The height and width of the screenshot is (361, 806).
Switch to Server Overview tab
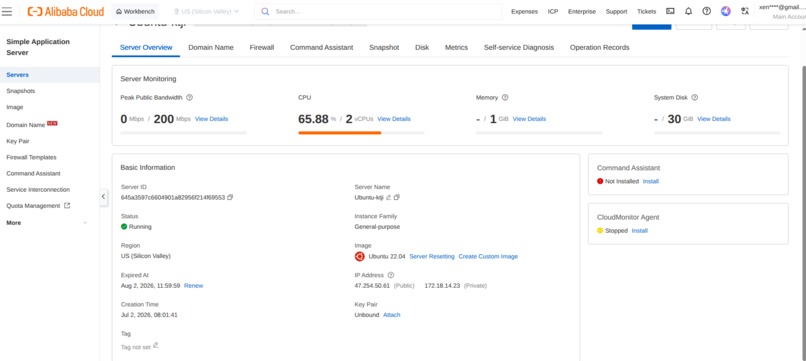[x=146, y=47]
